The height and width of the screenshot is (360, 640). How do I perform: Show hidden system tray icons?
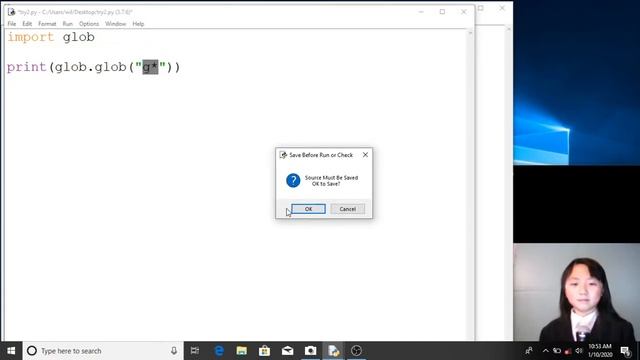(x=546, y=351)
